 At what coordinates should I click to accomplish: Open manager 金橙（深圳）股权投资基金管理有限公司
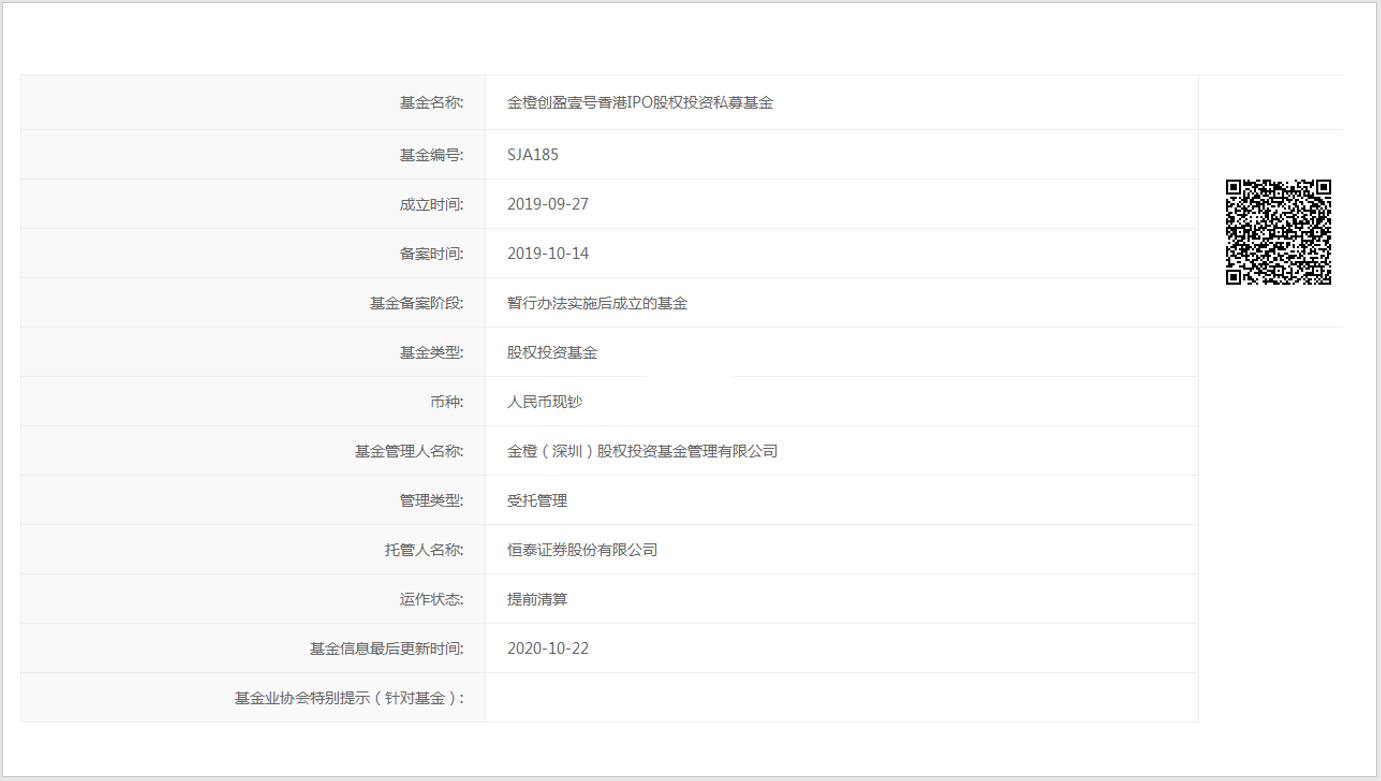point(642,451)
